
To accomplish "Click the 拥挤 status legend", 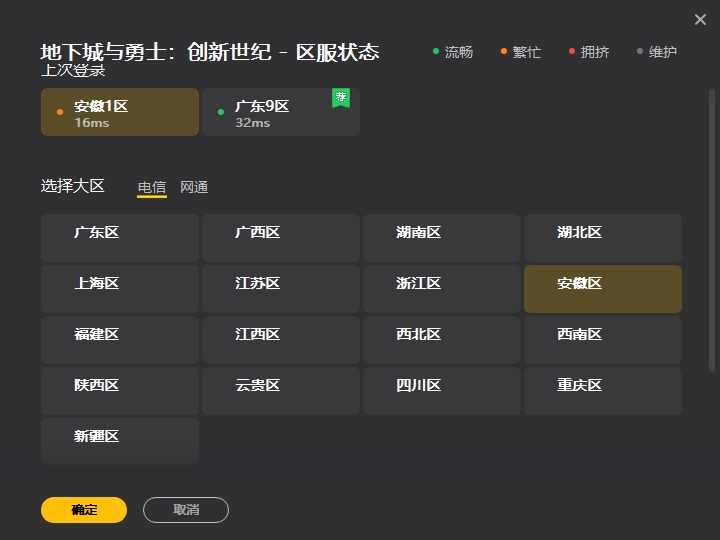I will point(589,52).
